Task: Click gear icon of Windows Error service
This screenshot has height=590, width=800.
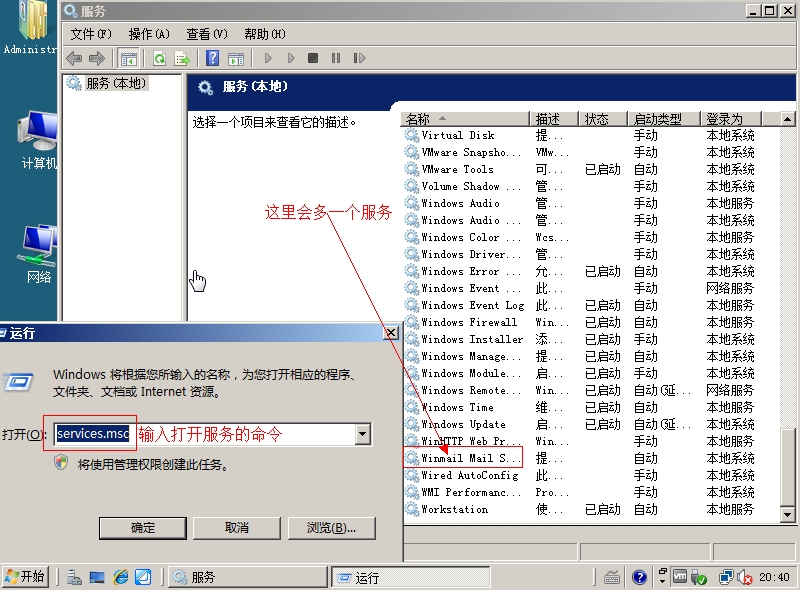Action: (411, 271)
